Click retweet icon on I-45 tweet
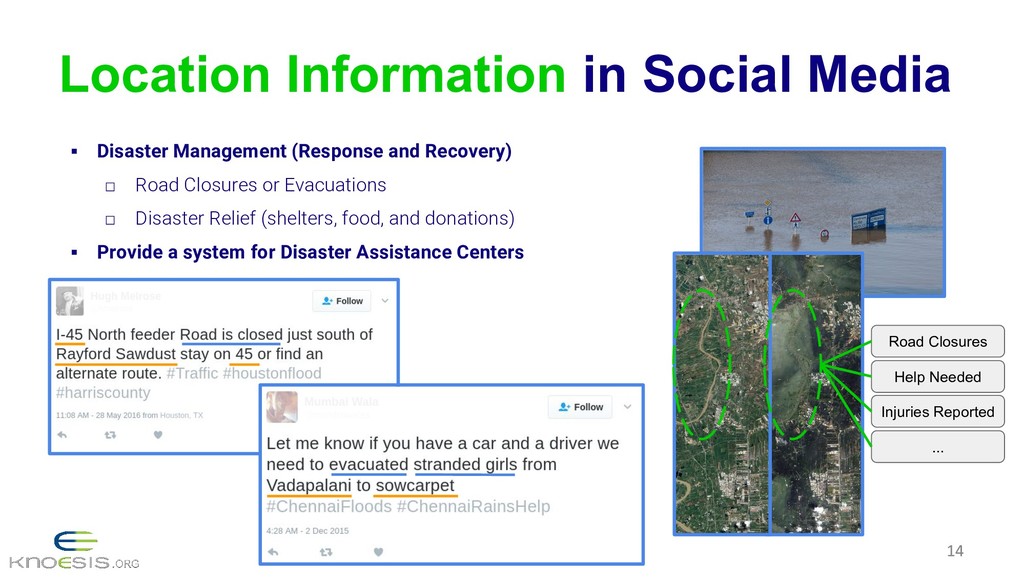This screenshot has height=577, width=1024. click(x=110, y=435)
